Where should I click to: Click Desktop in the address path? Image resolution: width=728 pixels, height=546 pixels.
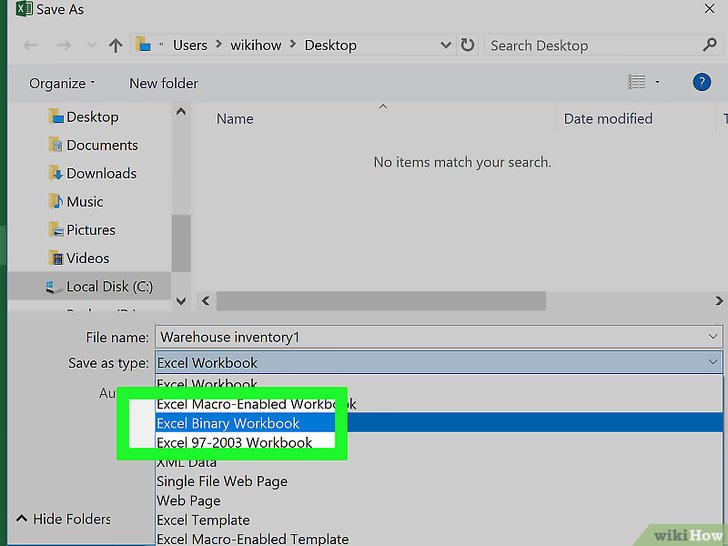pos(331,45)
